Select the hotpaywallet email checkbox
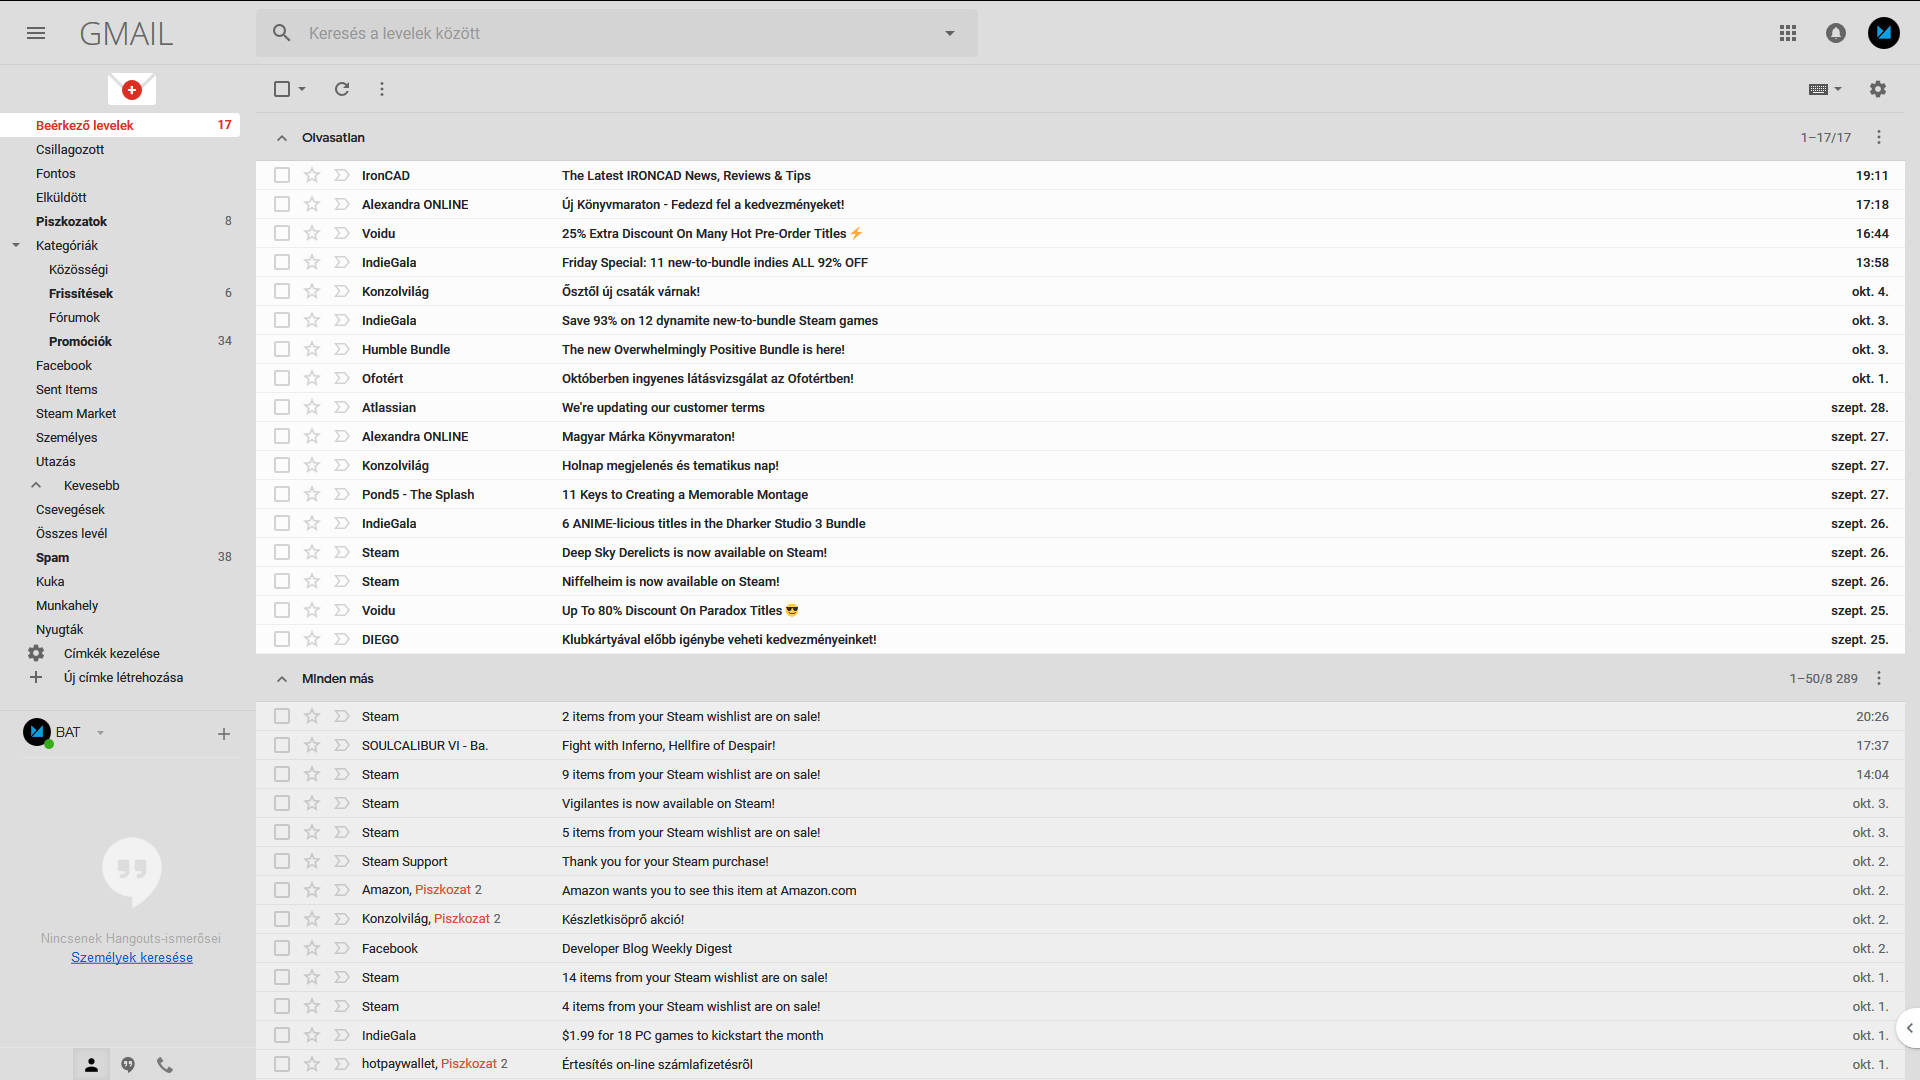 coord(282,1064)
